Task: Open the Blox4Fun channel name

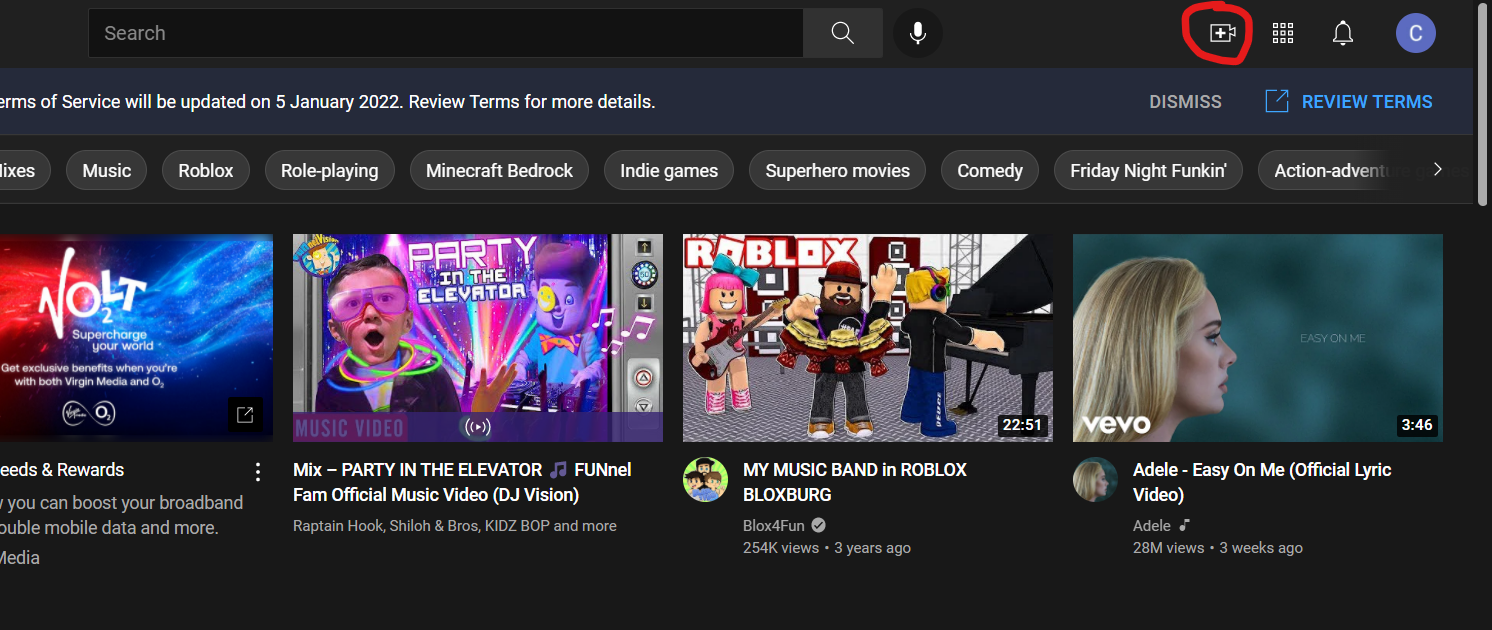Action: (774, 525)
